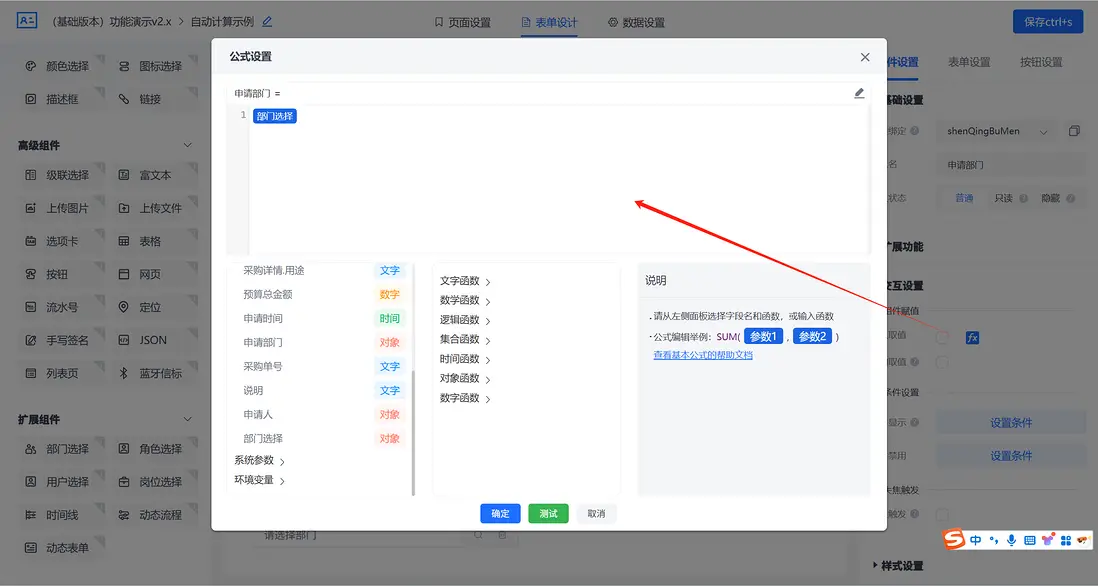Switch to the 页面设置 tab
The width and height of the screenshot is (1098, 586).
click(x=462, y=22)
